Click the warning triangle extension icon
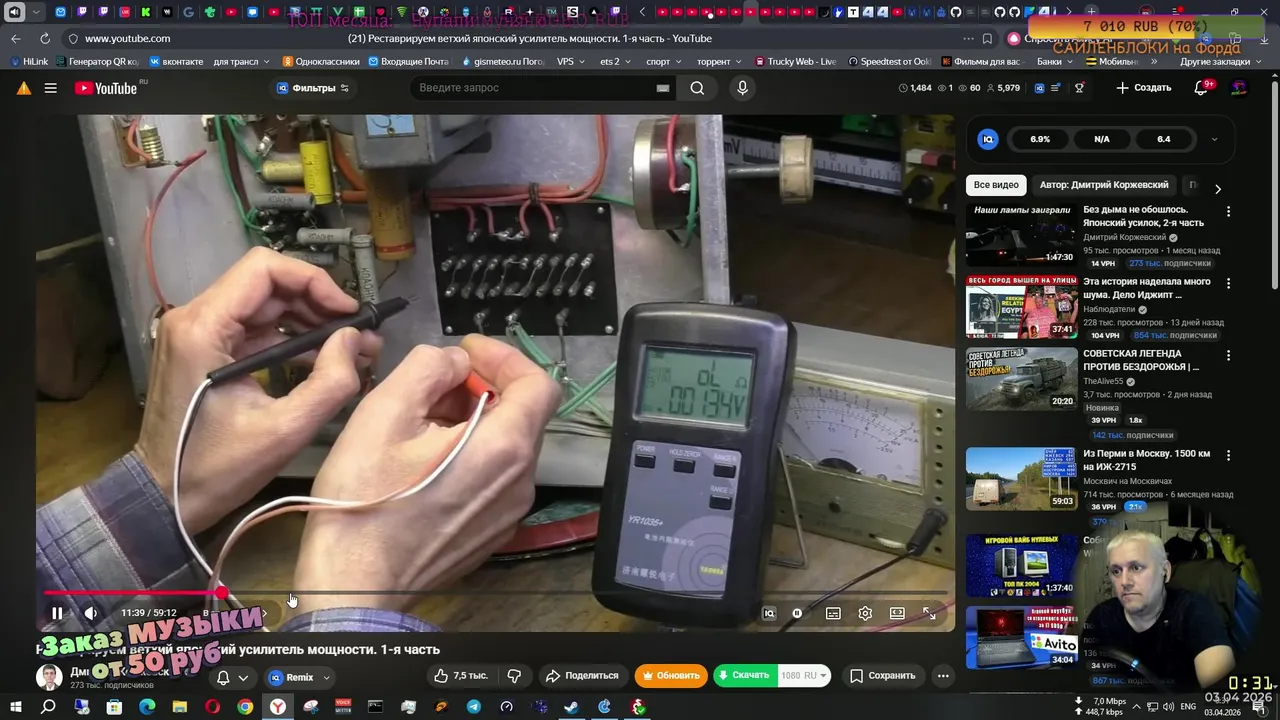This screenshot has height=720, width=1280. [23, 88]
